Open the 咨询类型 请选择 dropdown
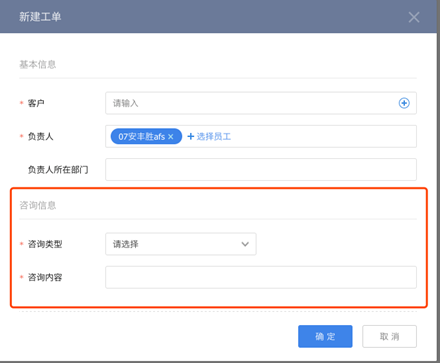Image resolution: width=440 pixels, height=363 pixels. pos(181,244)
